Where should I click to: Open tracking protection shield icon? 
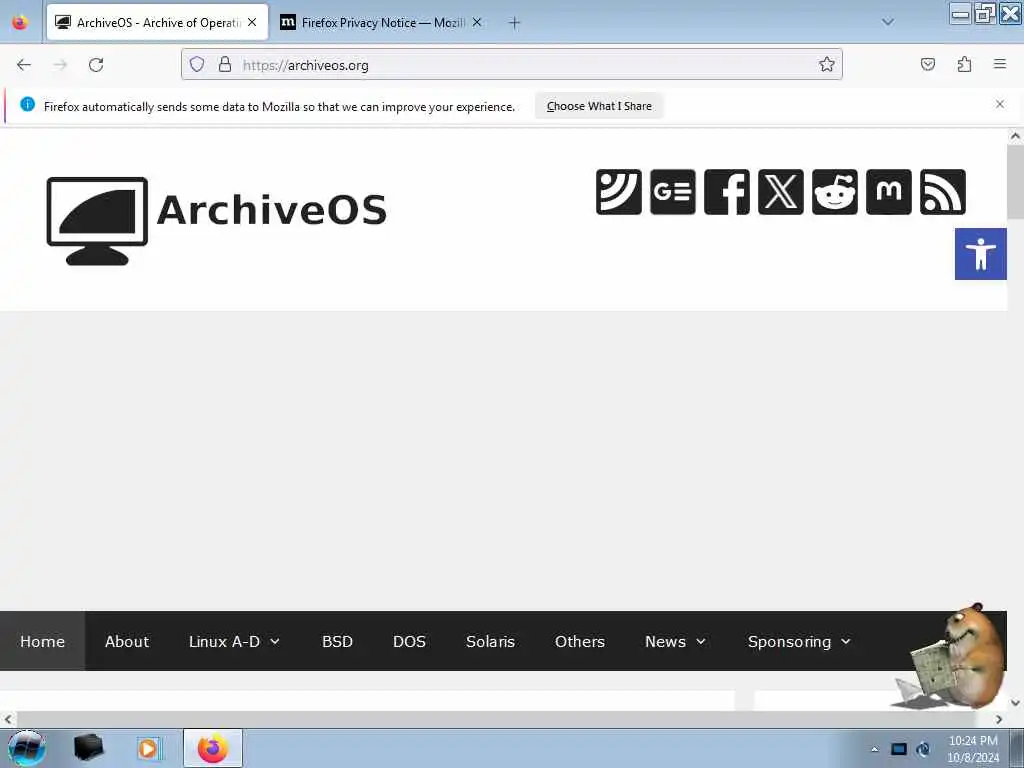(197, 65)
